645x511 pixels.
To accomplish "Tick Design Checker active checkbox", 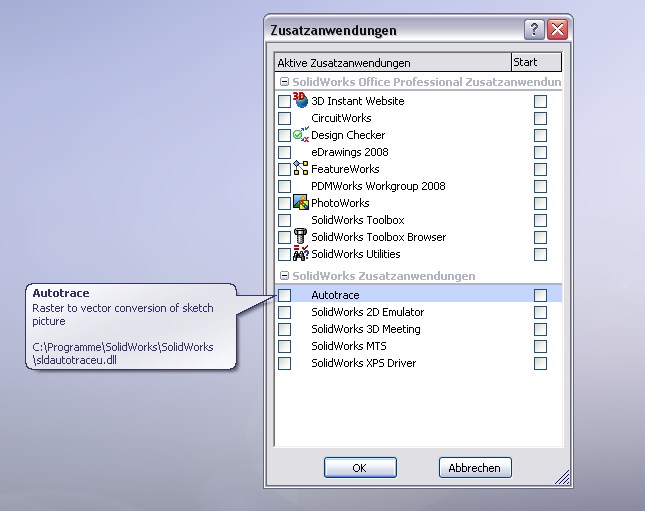I will (284, 135).
